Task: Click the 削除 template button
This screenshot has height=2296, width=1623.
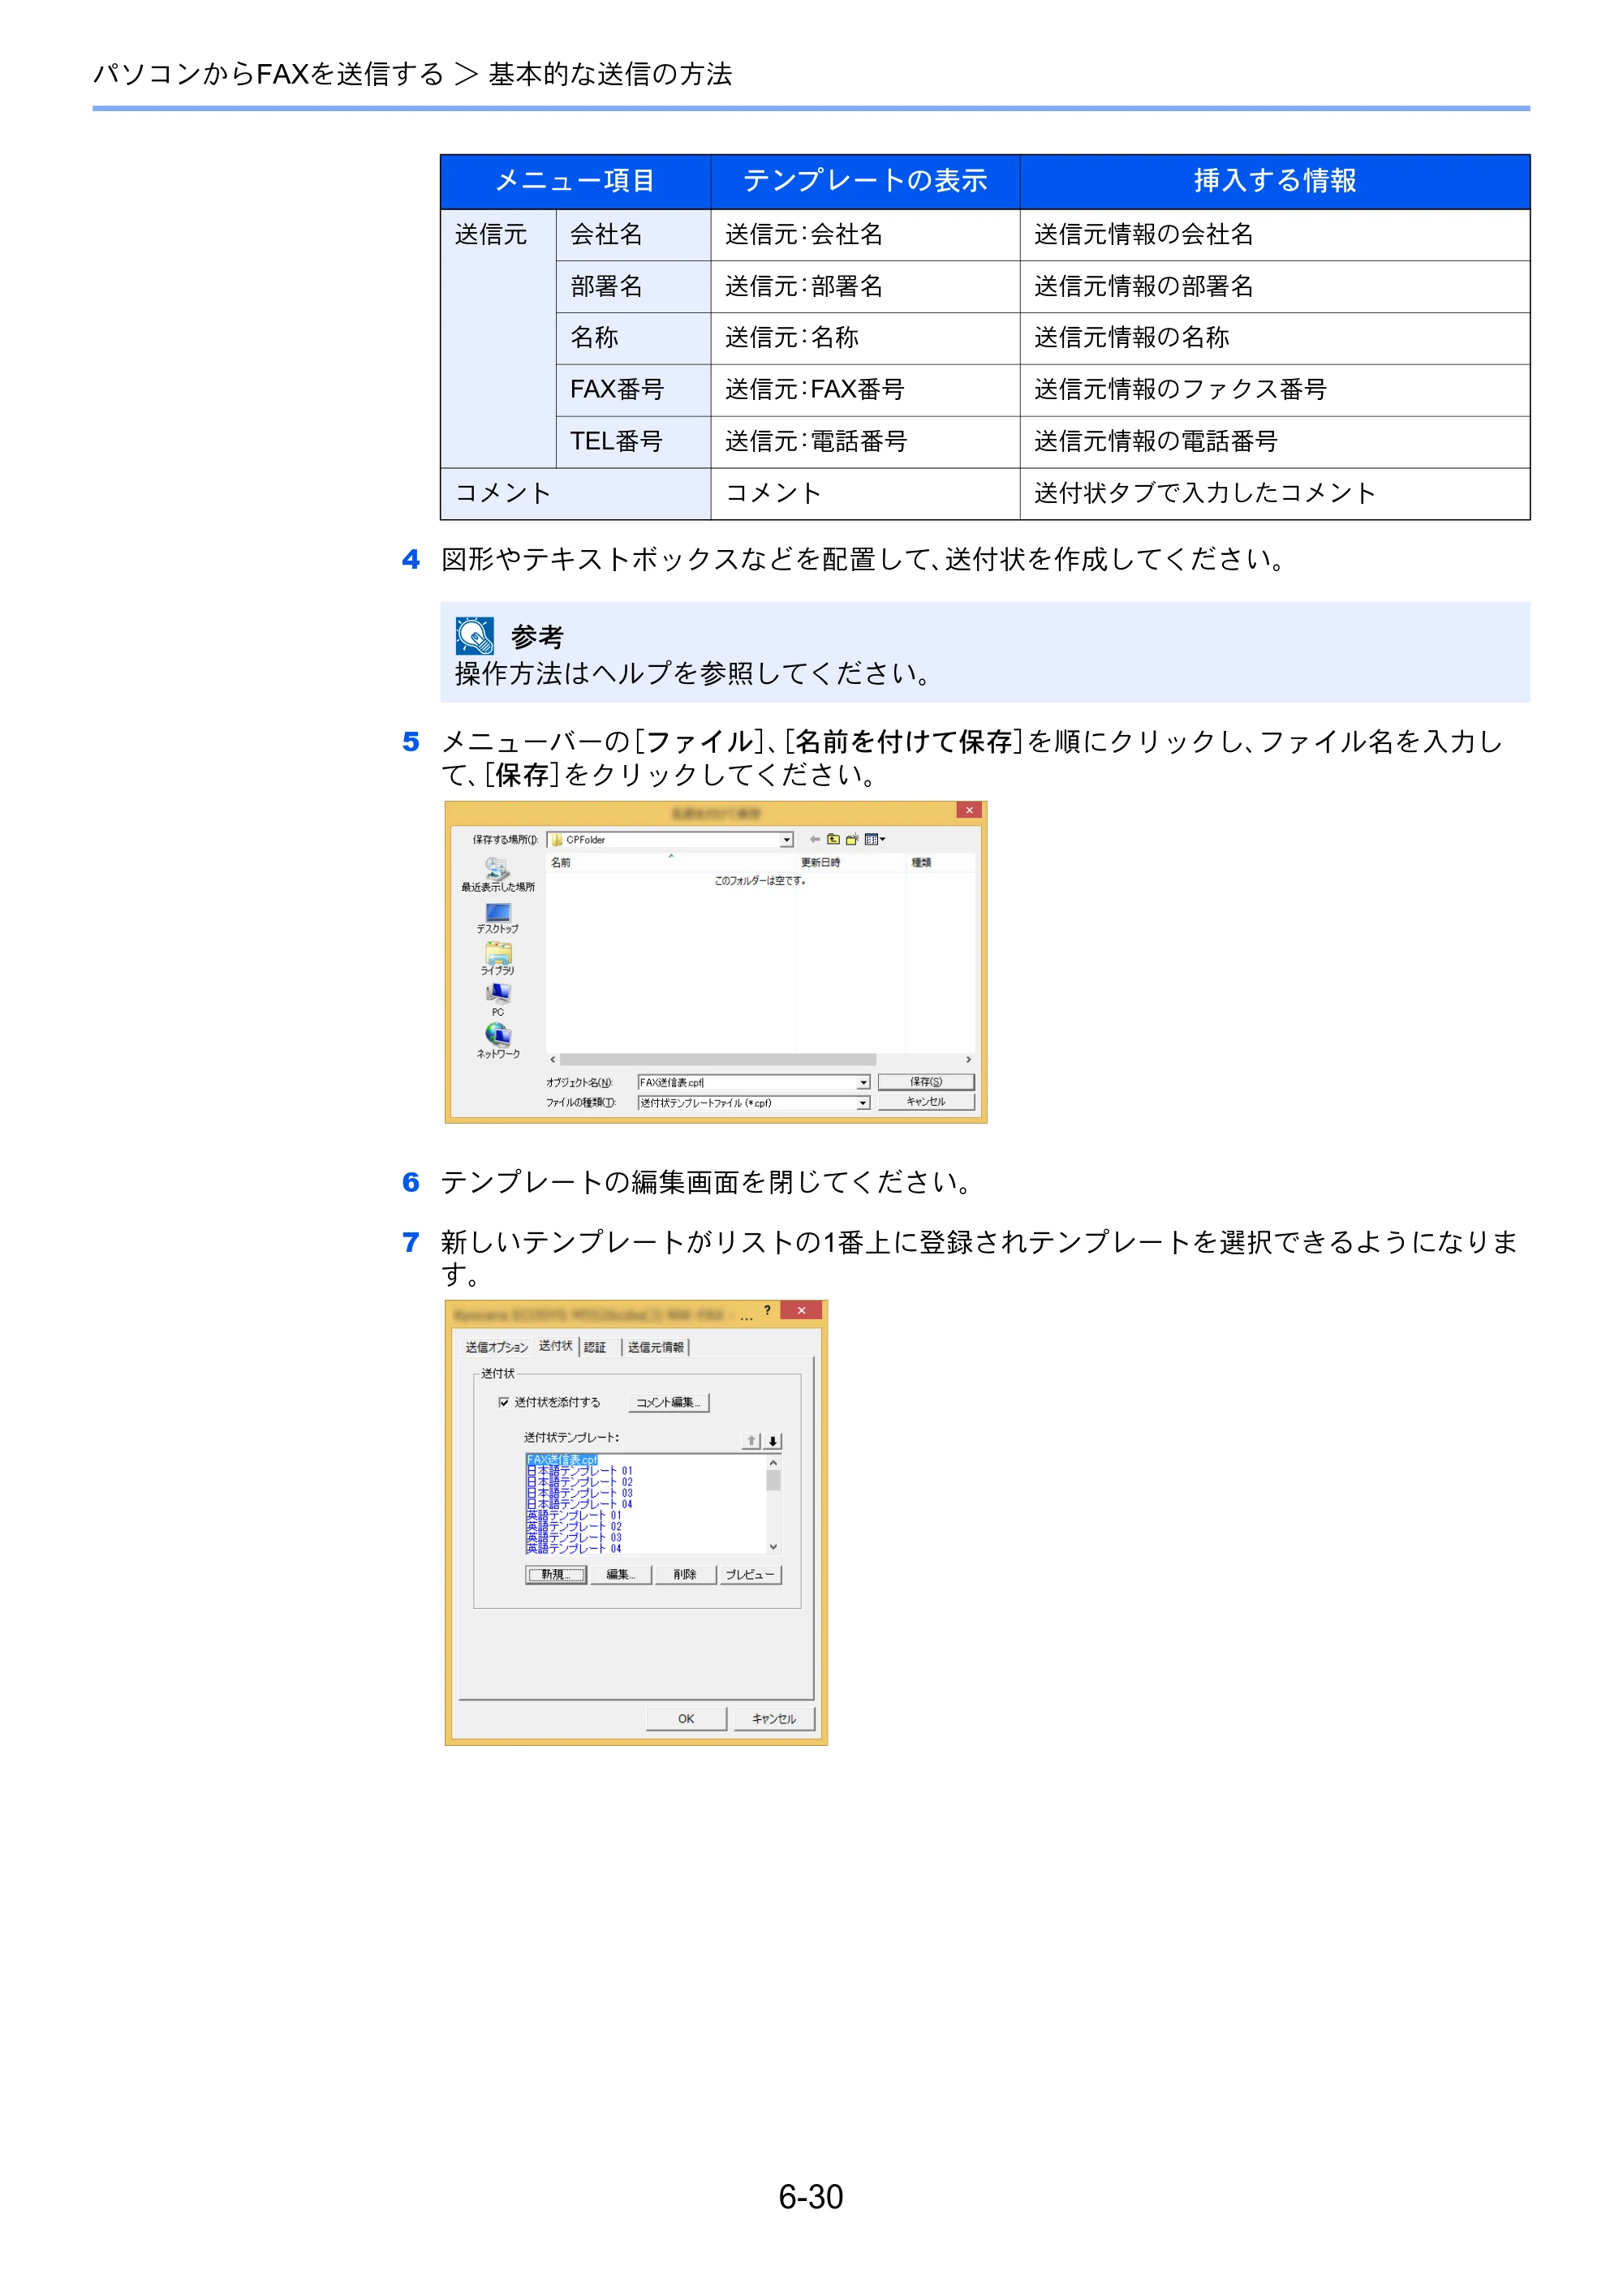Action: (x=685, y=1575)
